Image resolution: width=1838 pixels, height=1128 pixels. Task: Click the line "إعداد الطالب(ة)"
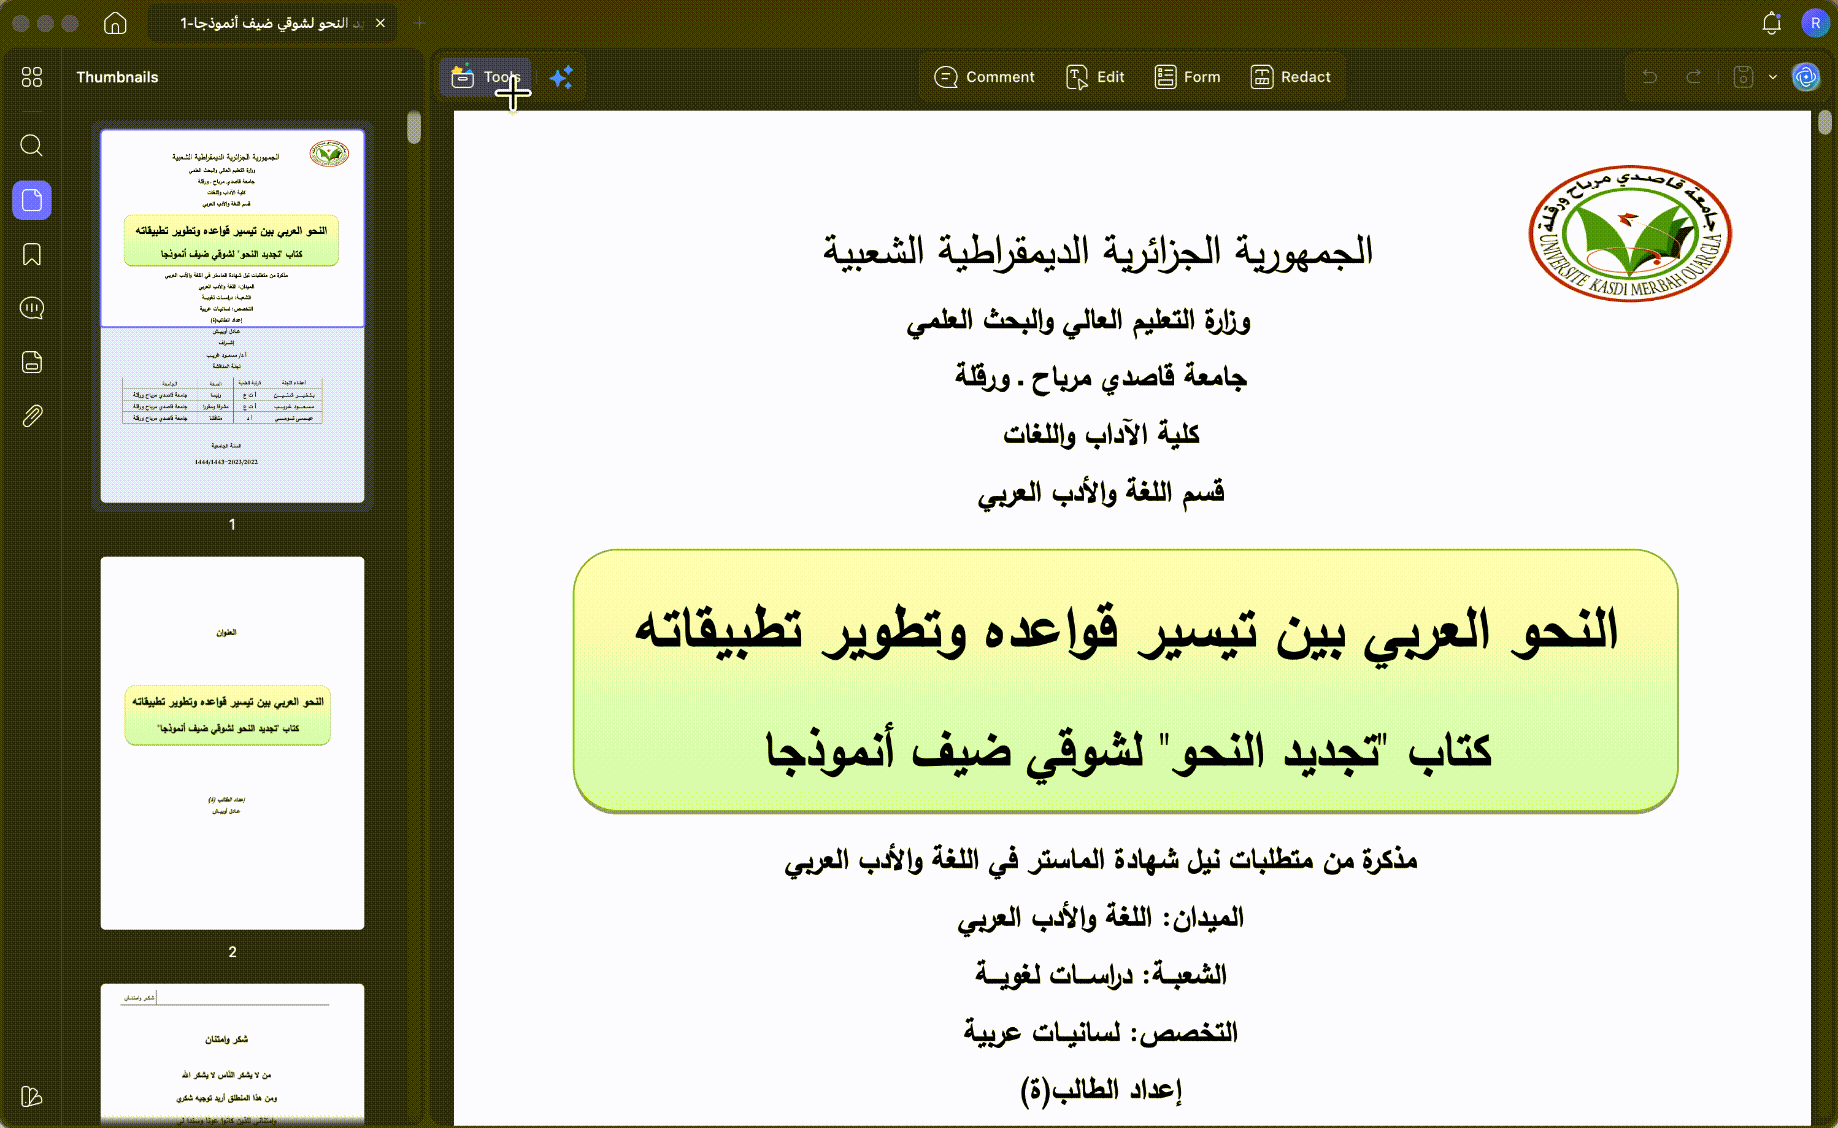1101,1090
